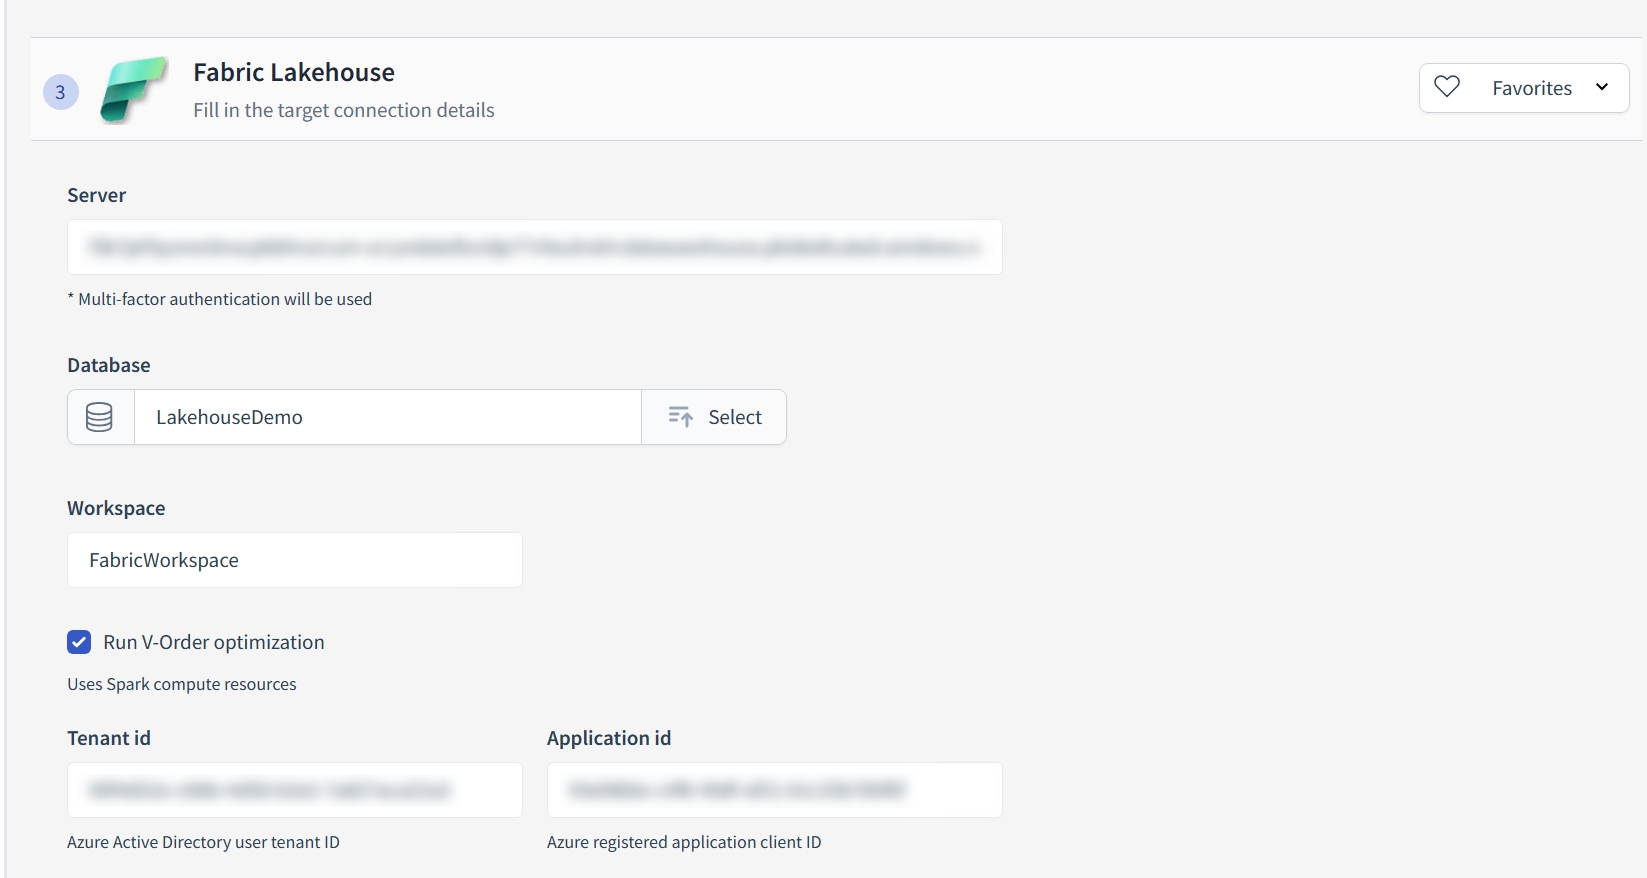Click the Workspace field label

click(116, 508)
